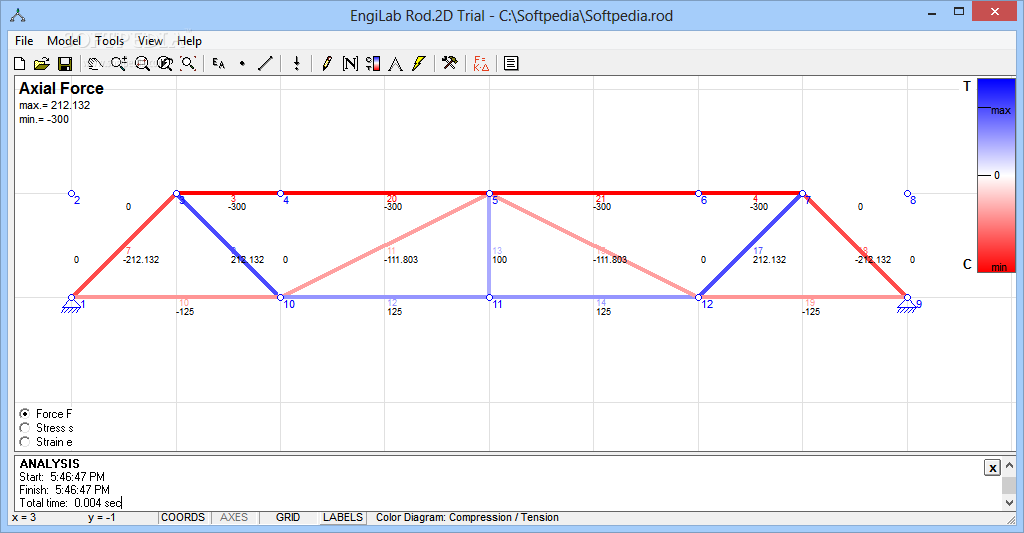Click the F=K·Δ stiffness matrix icon

pos(481,63)
